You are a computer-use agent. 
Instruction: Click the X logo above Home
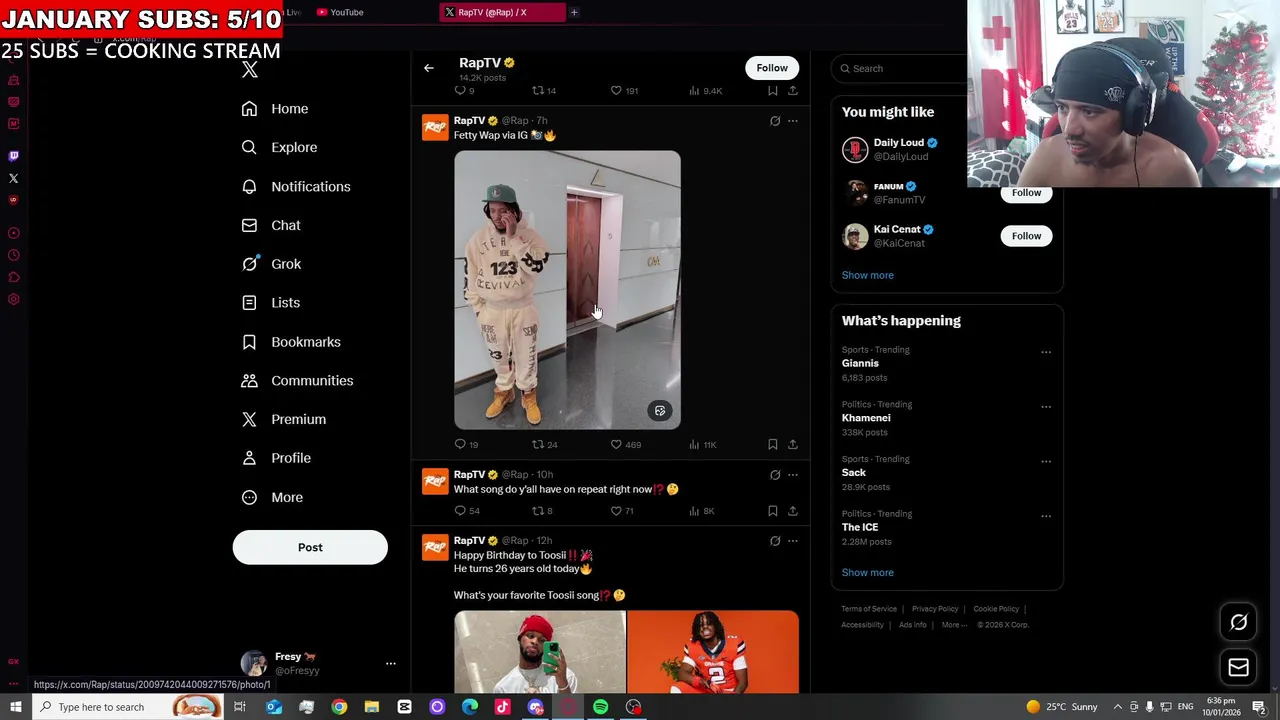250,69
